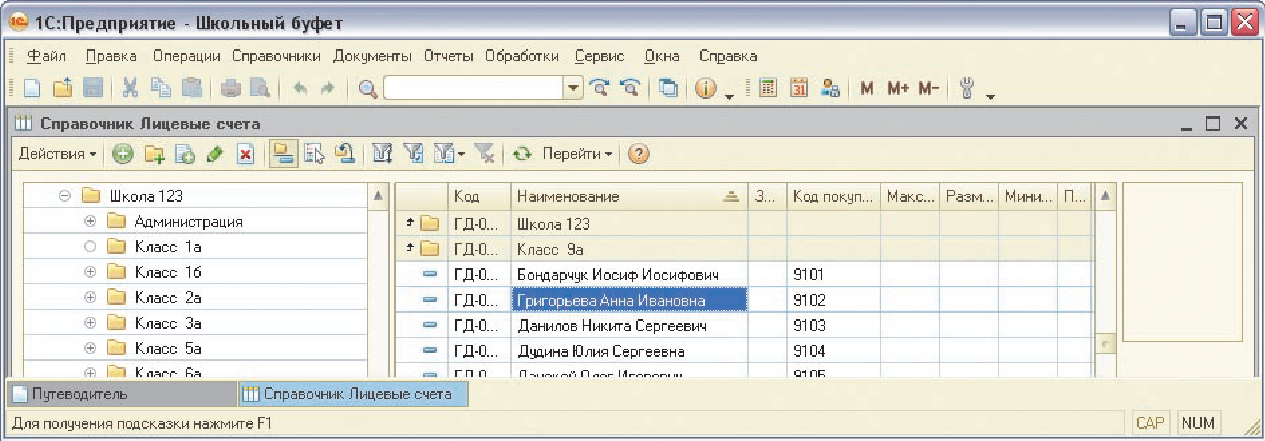The image size is (1265, 441).
Task: Open the Документы menu
Action: (372, 56)
